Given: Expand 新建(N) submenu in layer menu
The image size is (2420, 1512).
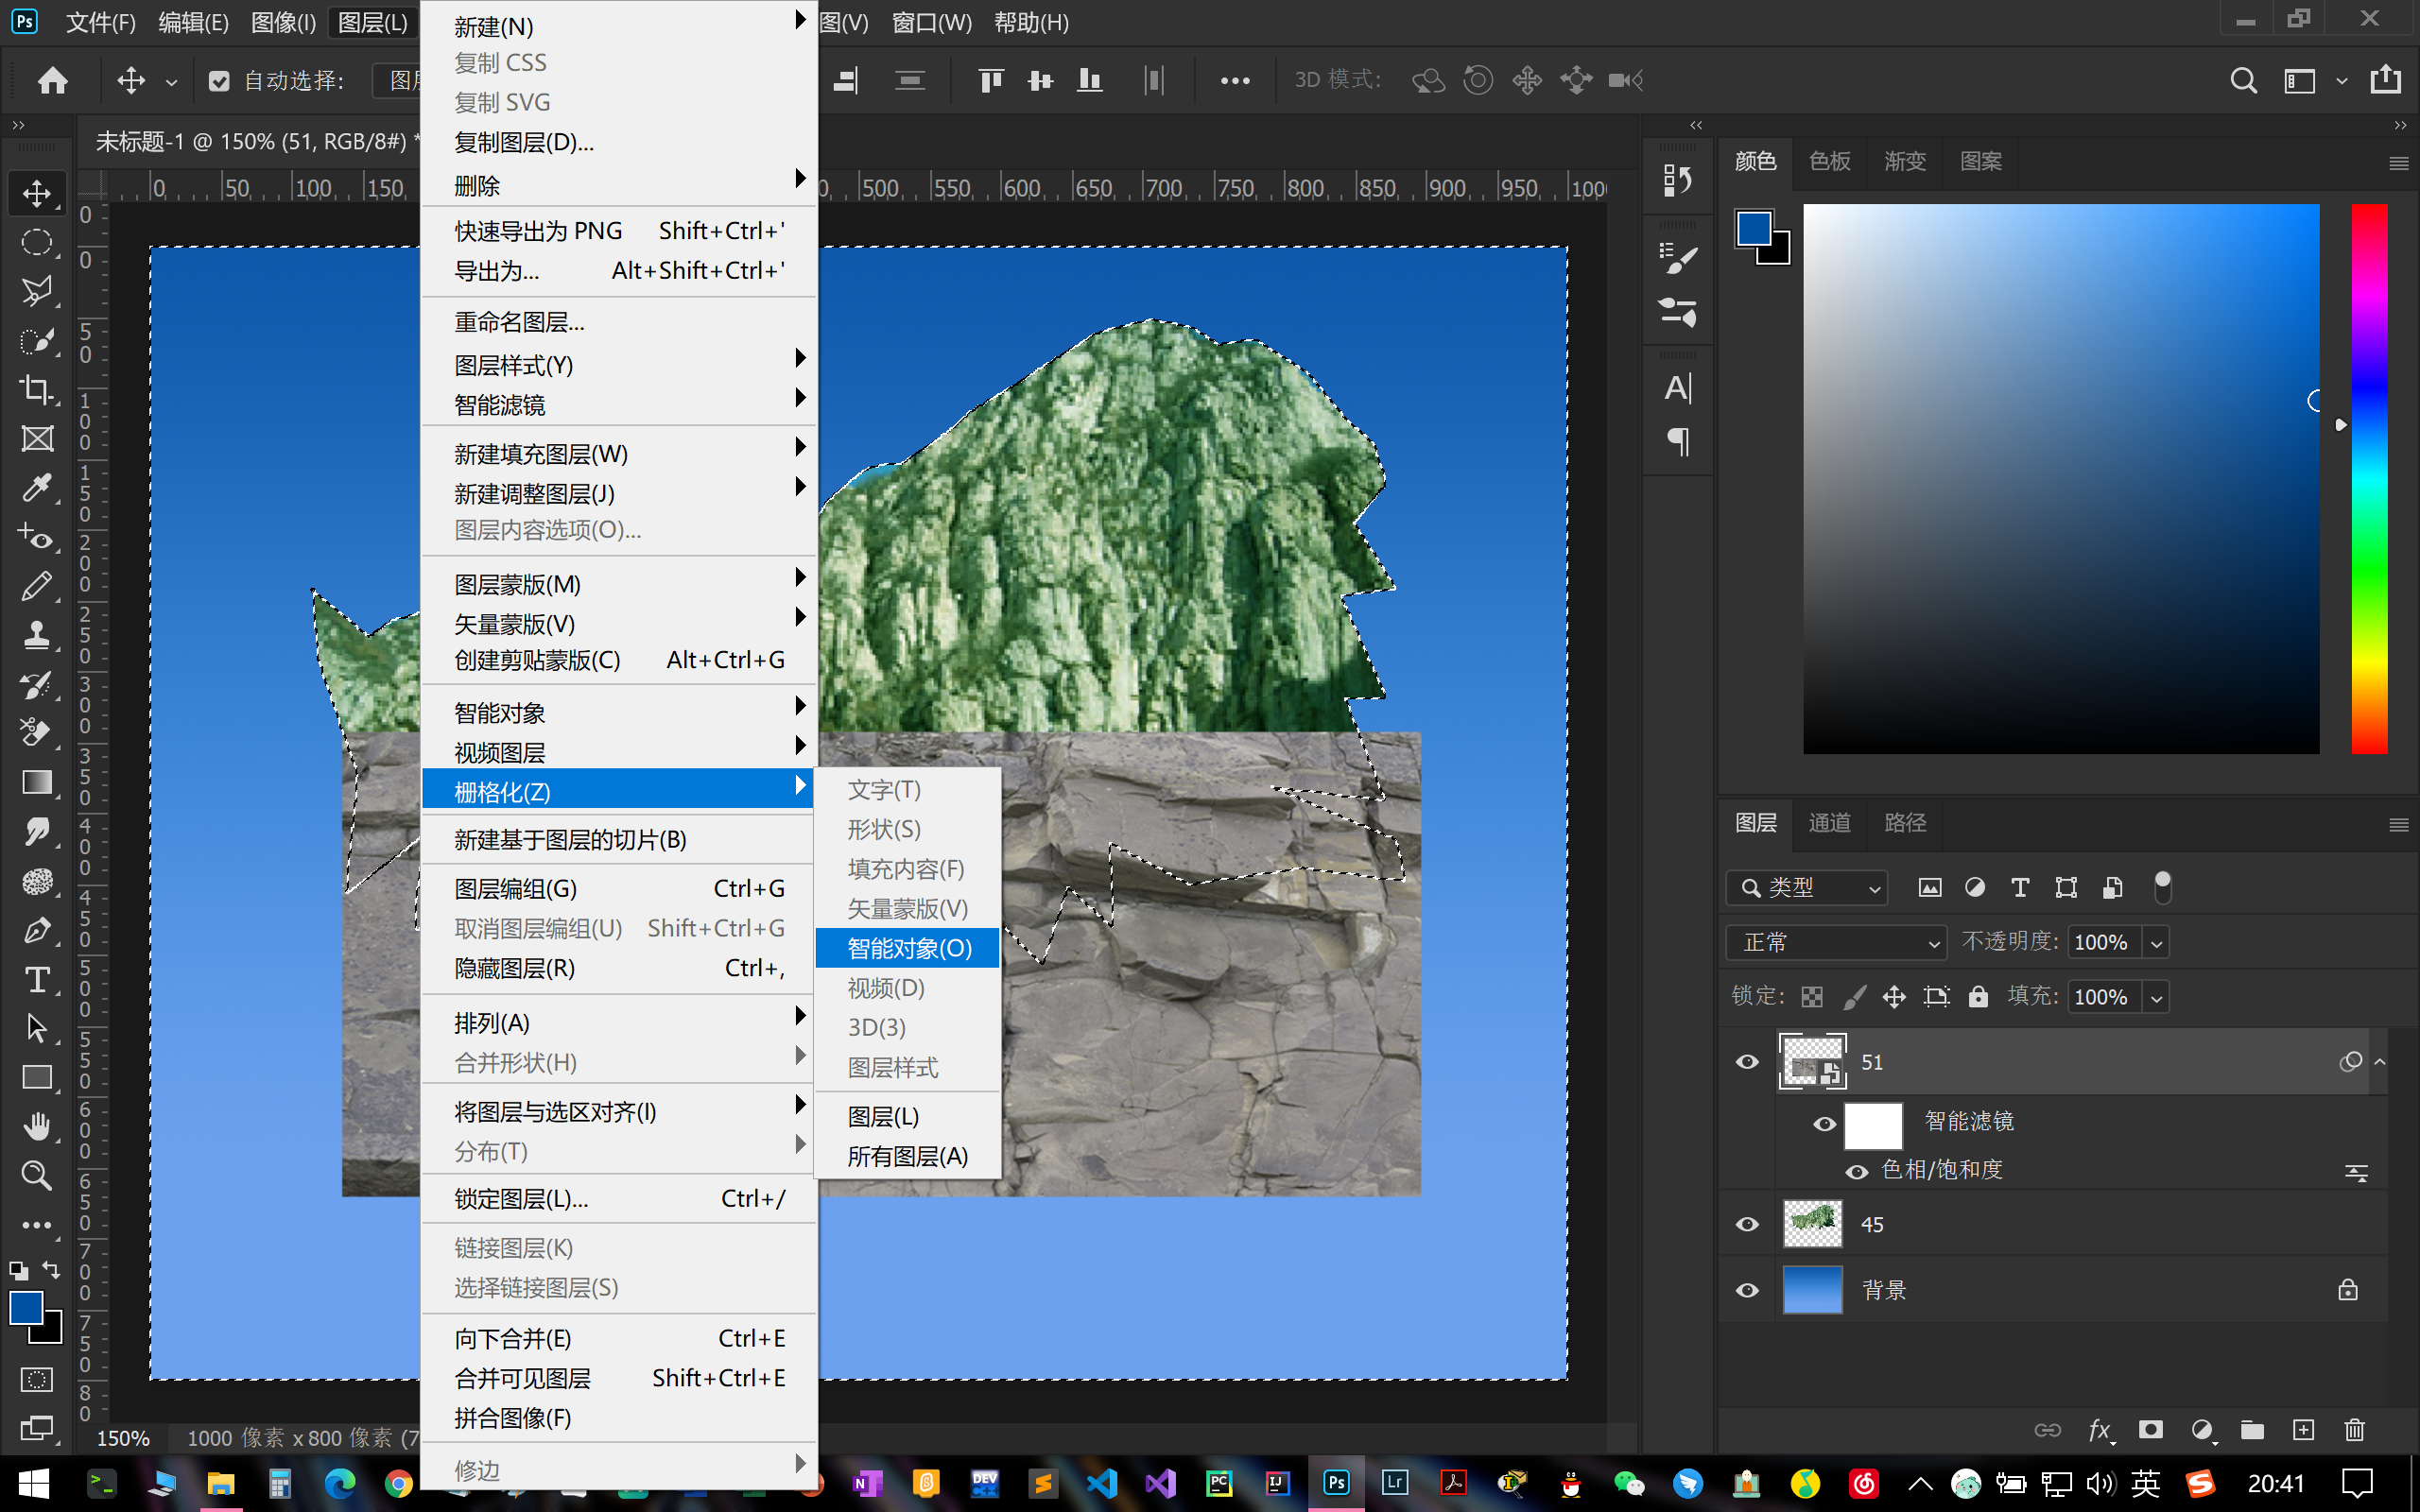Looking at the screenshot, I should click(618, 26).
